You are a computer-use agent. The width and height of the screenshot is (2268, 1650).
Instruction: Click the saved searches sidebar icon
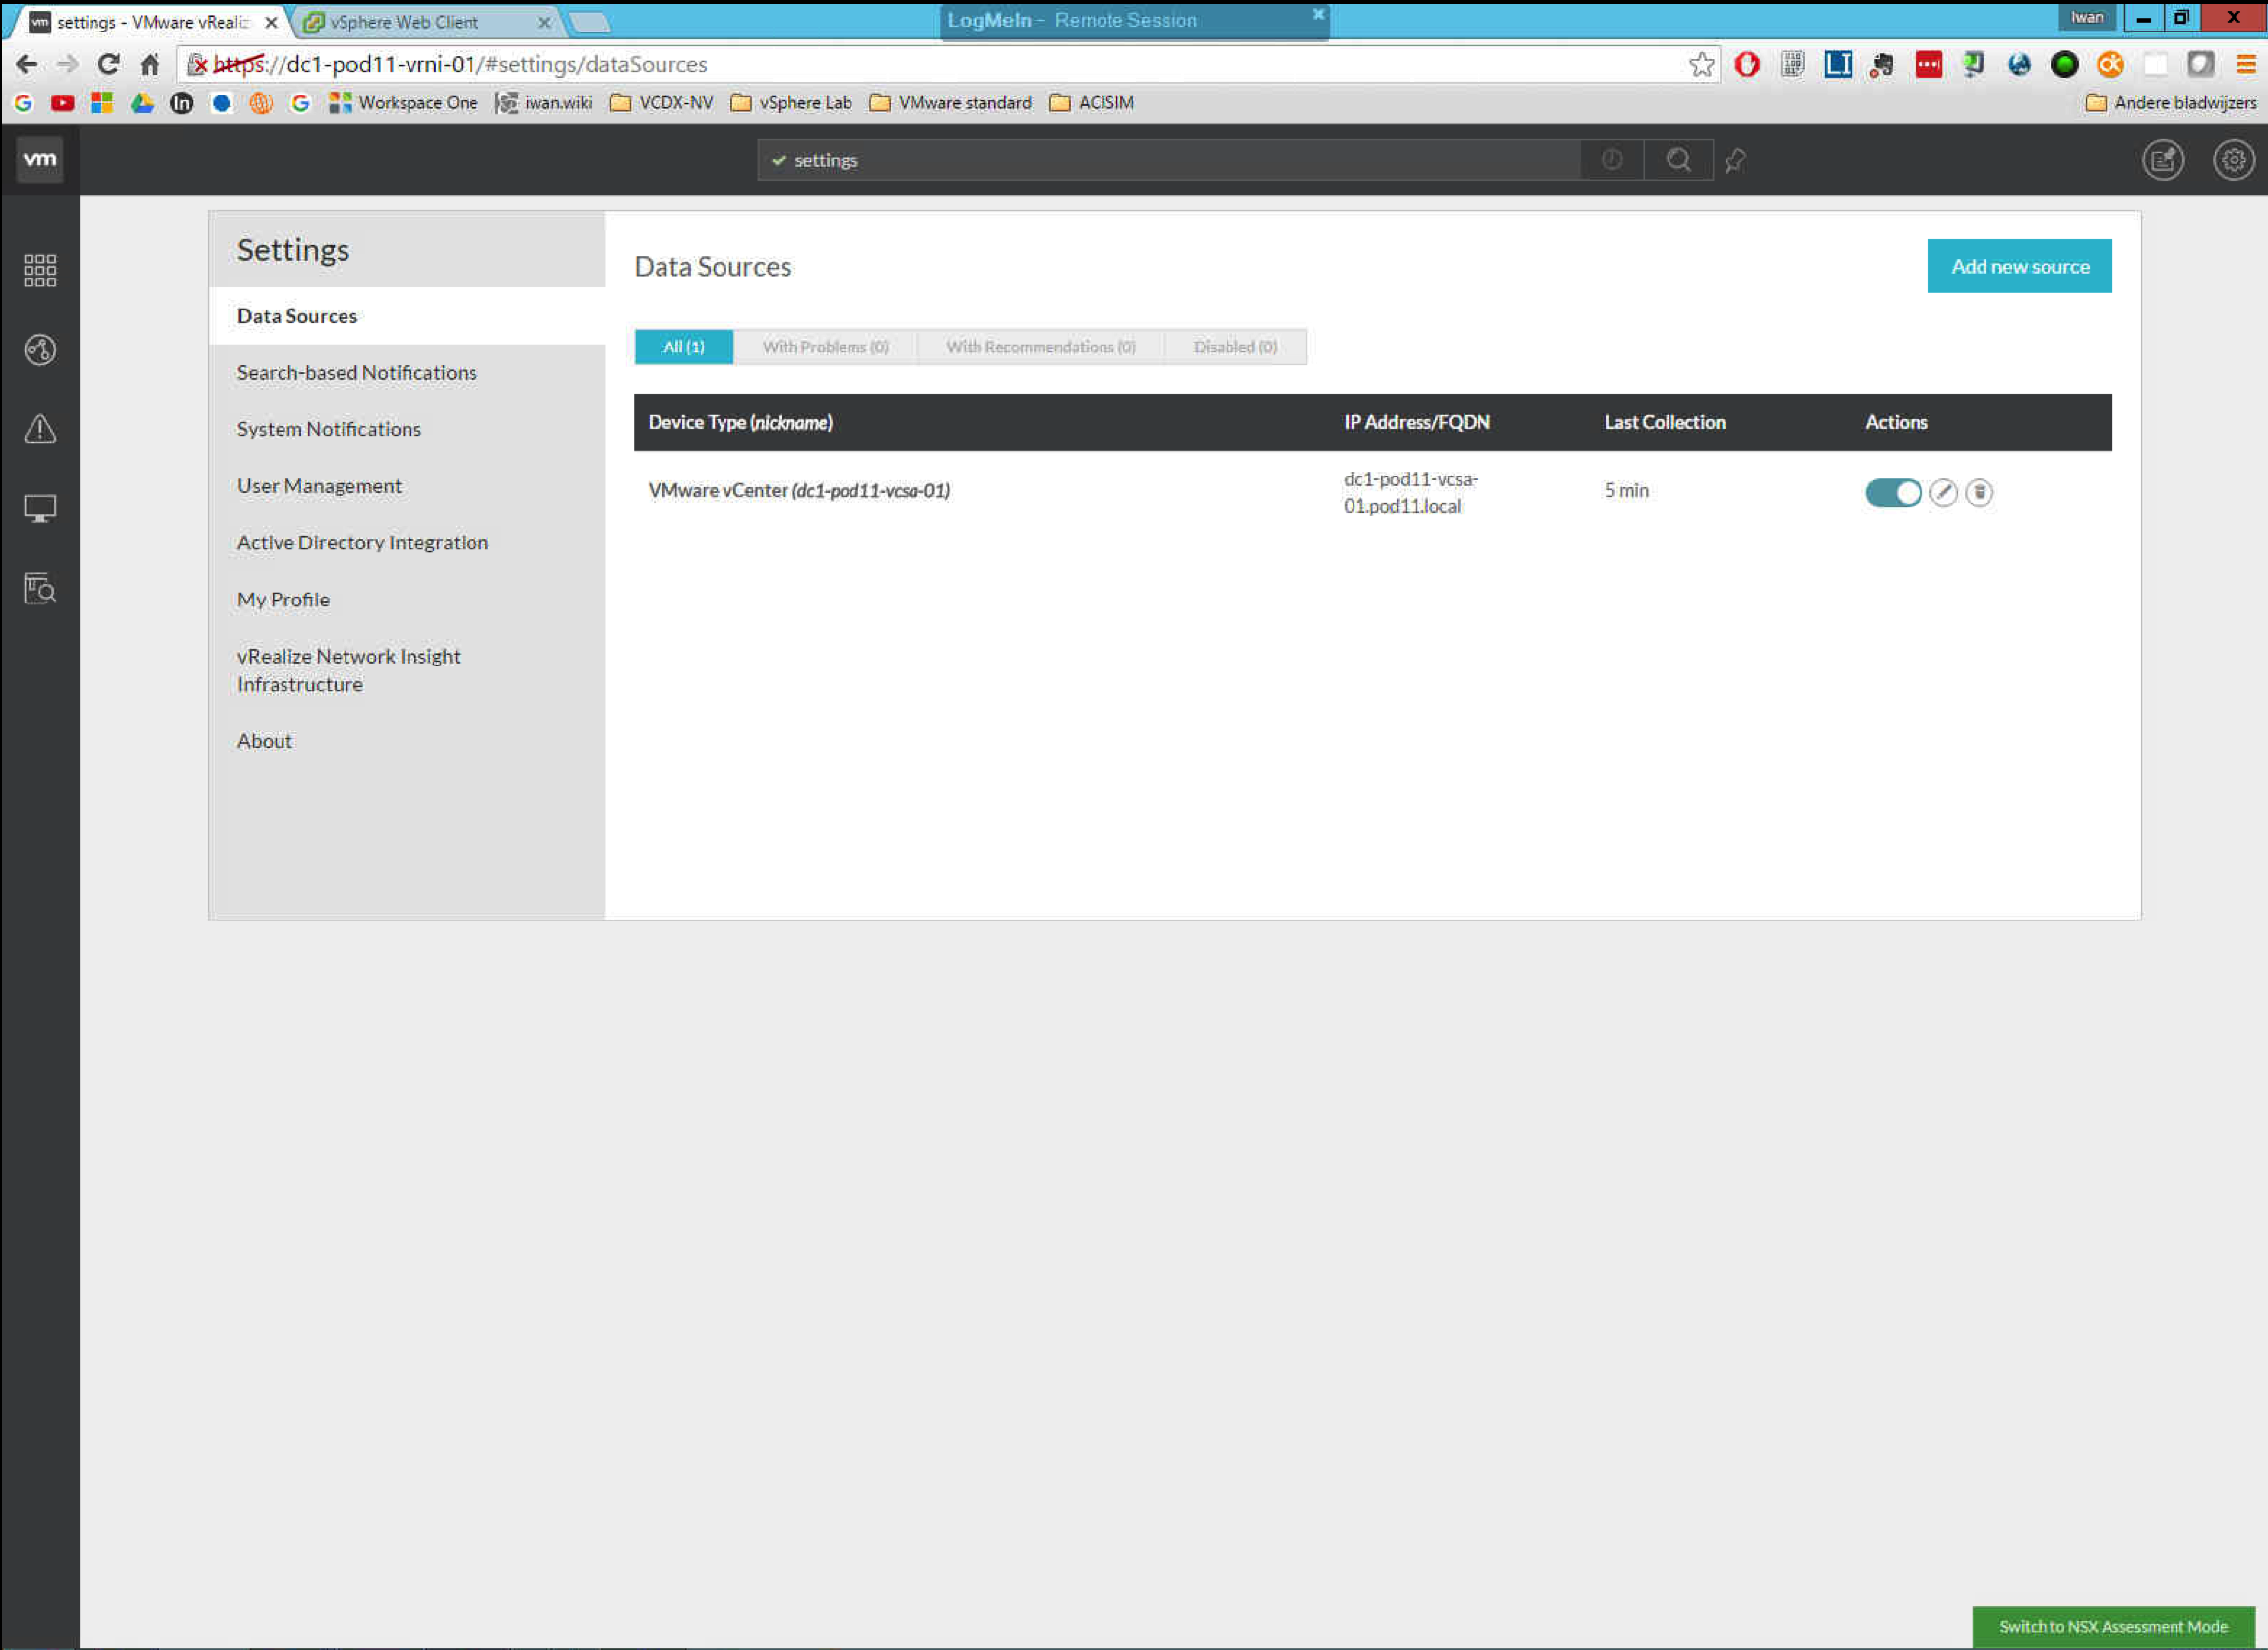(40, 588)
